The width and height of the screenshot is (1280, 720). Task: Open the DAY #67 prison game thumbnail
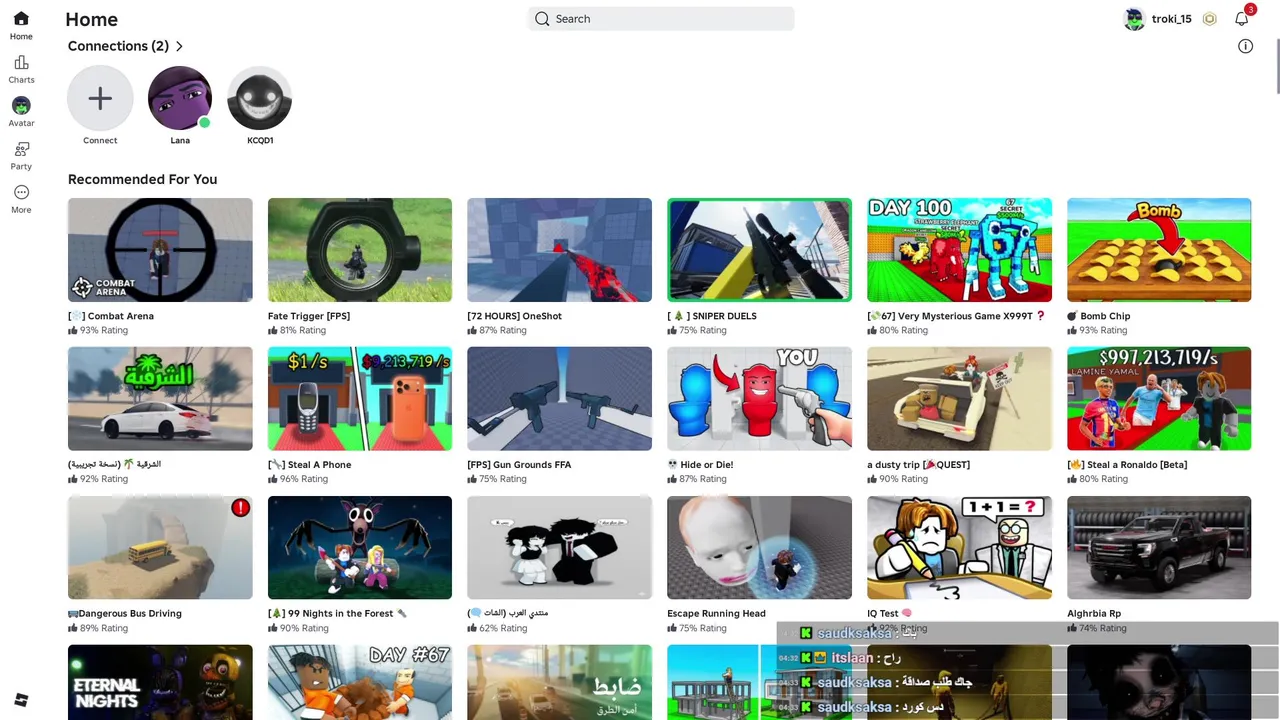tap(360, 682)
